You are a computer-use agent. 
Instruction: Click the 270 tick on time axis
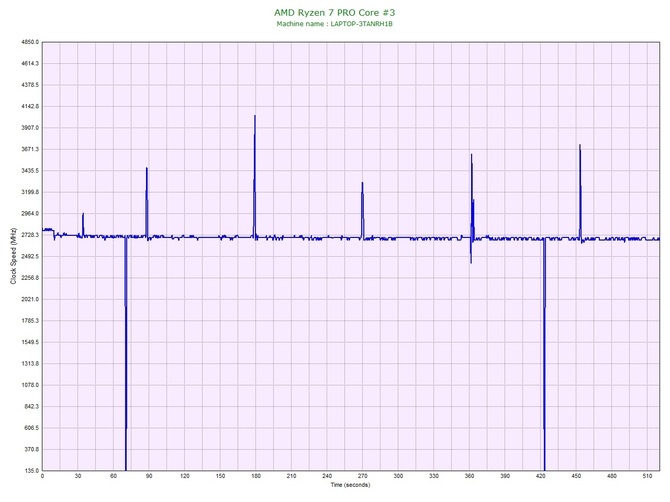tap(362, 476)
